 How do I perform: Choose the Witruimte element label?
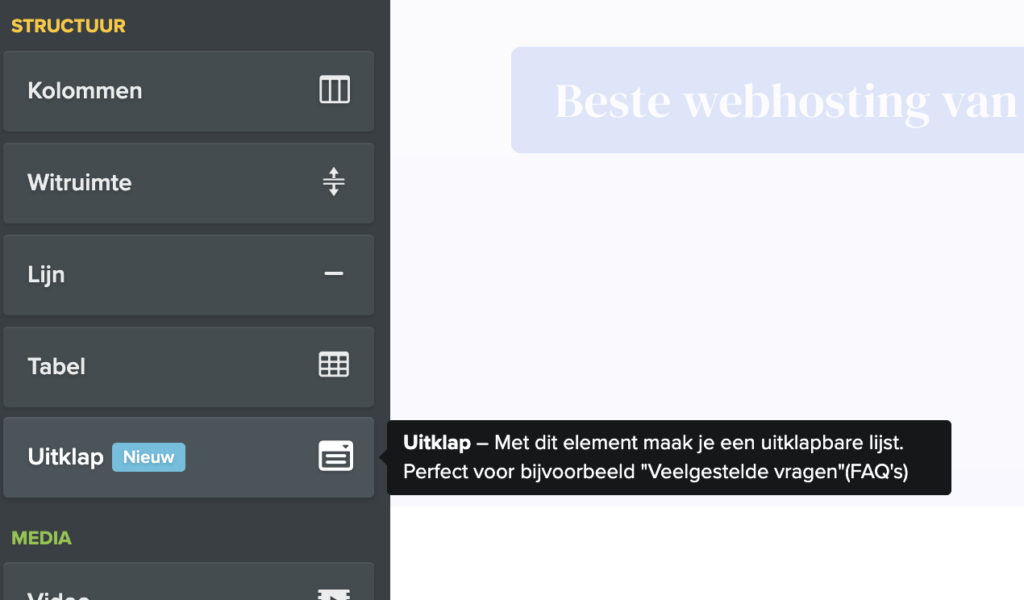80,183
